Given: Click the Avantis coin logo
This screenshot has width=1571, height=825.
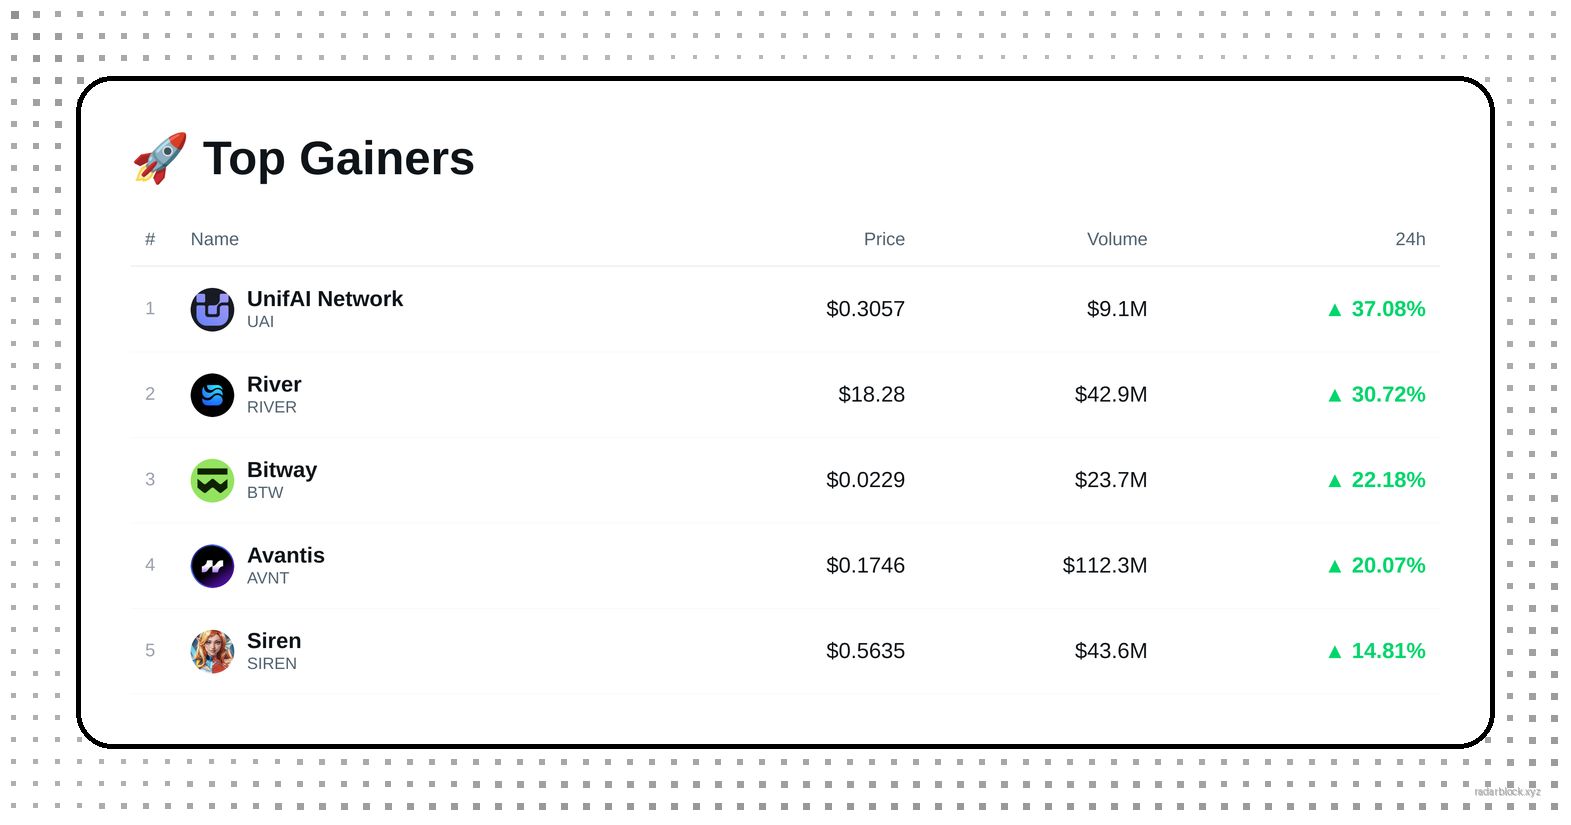Looking at the screenshot, I should pos(212,566).
